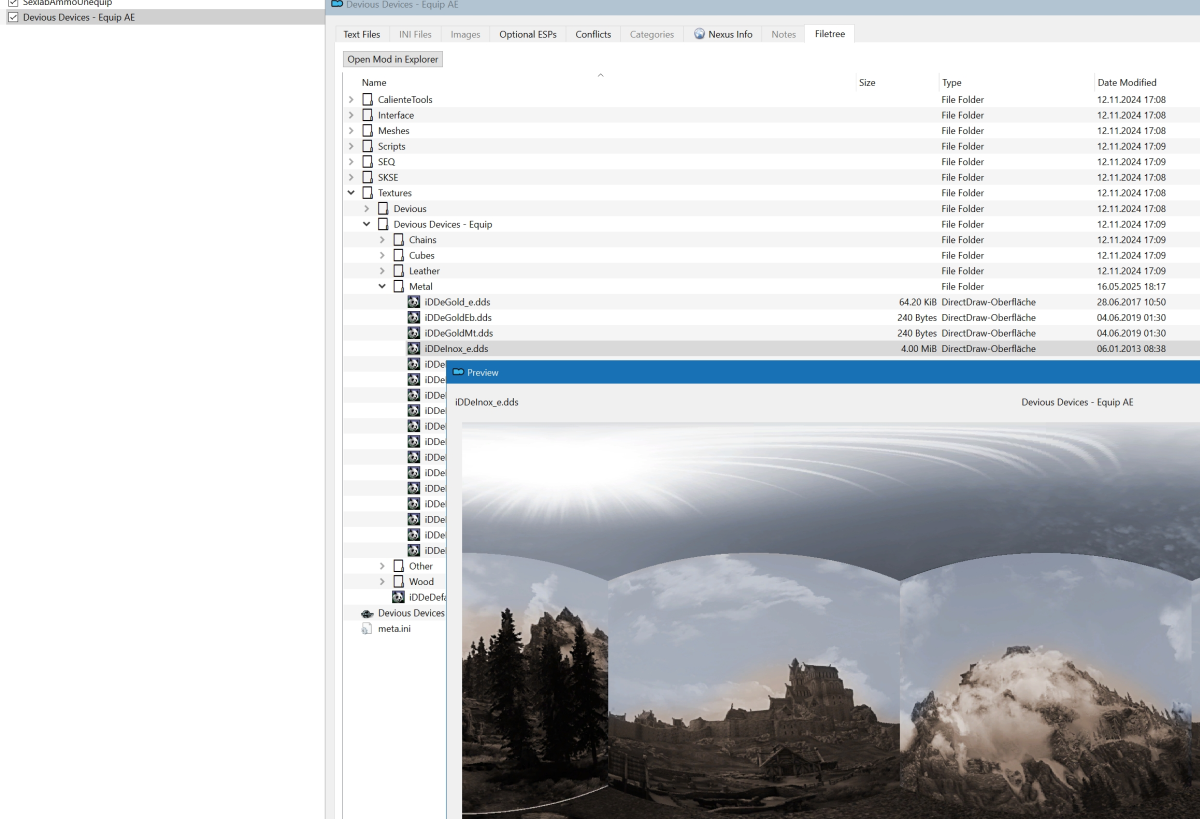Viewport: 1200px width, 819px height.
Task: Switch to the Optional ESPs tab
Action: pos(528,34)
